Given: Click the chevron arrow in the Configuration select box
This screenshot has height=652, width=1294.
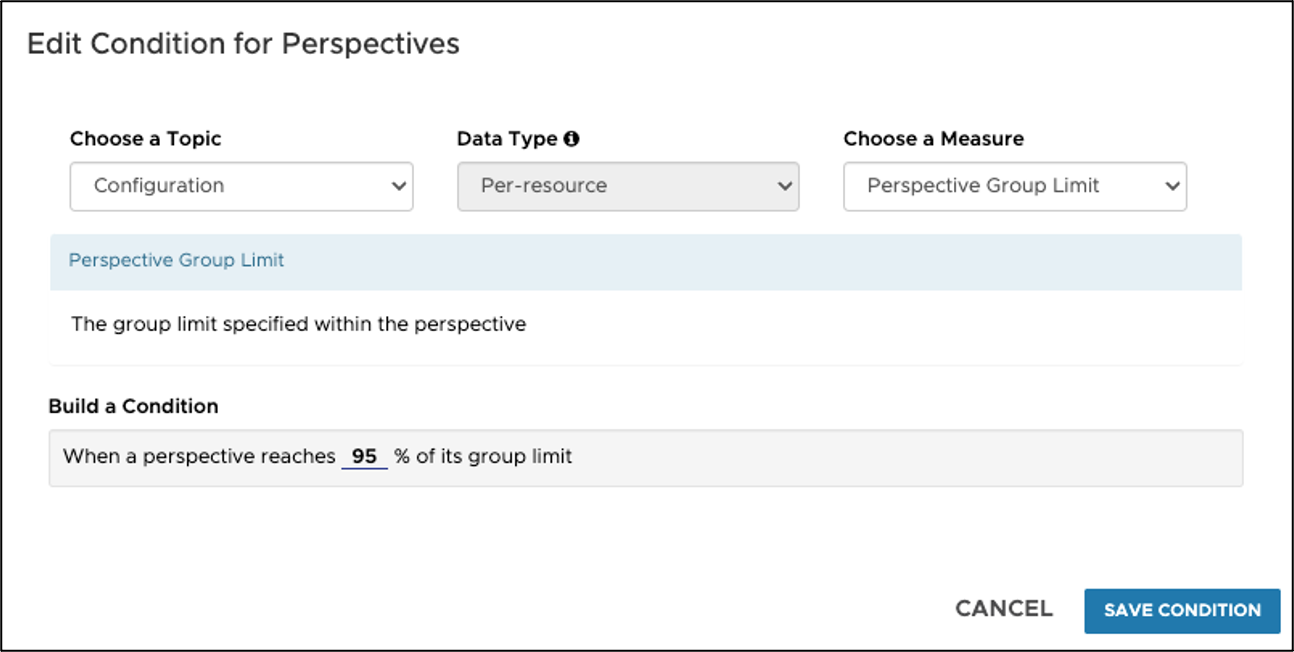Looking at the screenshot, I should point(399,186).
